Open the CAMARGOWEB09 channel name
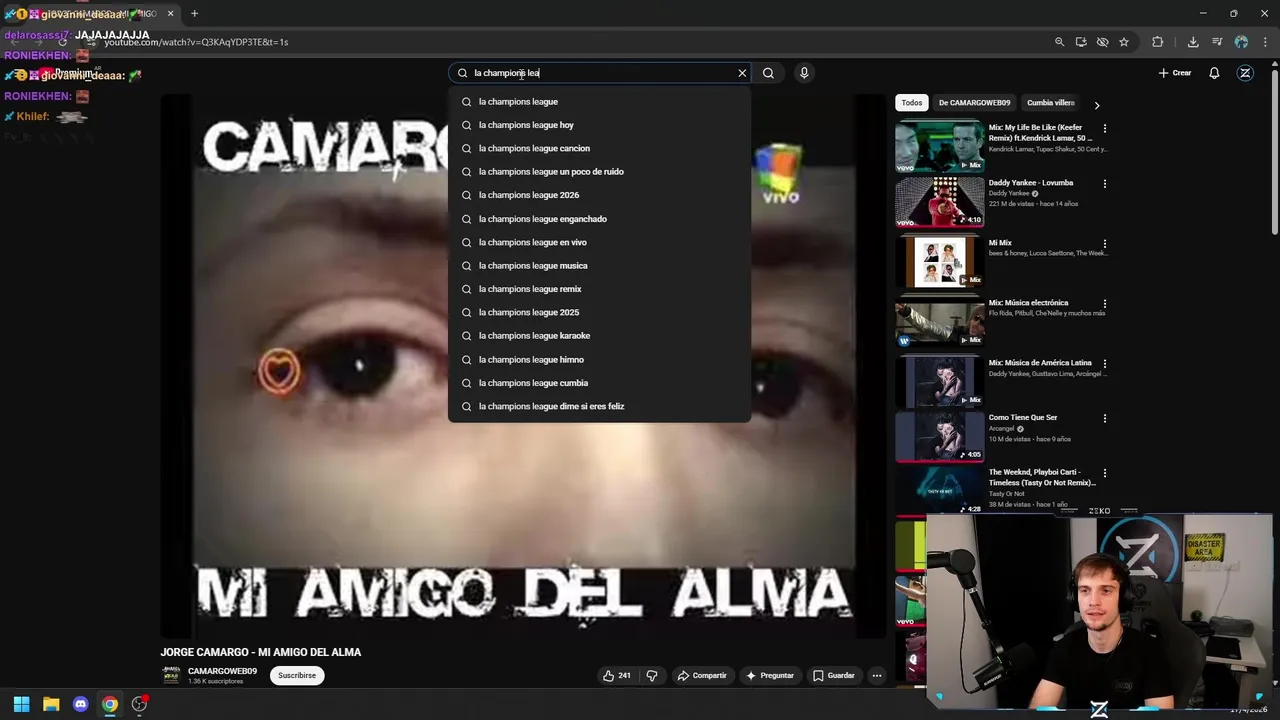Image resolution: width=1280 pixels, height=720 pixels. point(222,671)
